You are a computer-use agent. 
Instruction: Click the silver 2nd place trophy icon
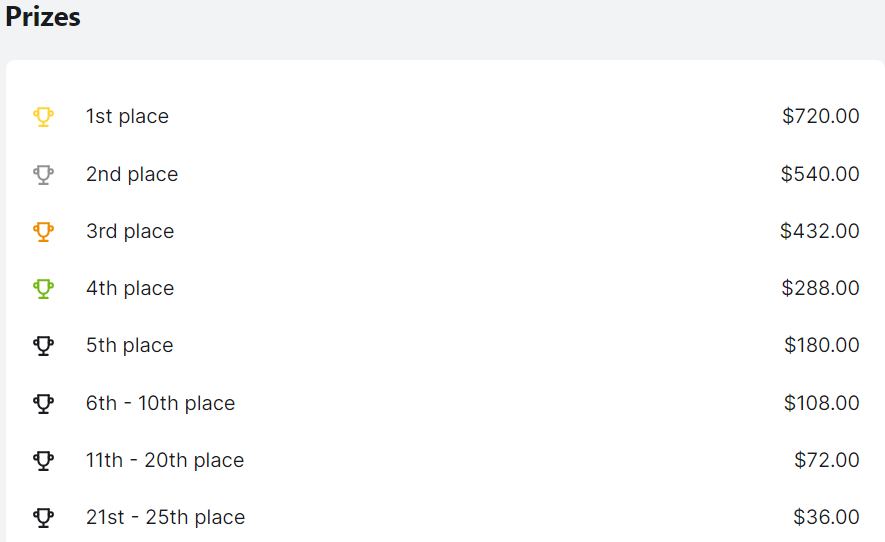[x=43, y=174]
